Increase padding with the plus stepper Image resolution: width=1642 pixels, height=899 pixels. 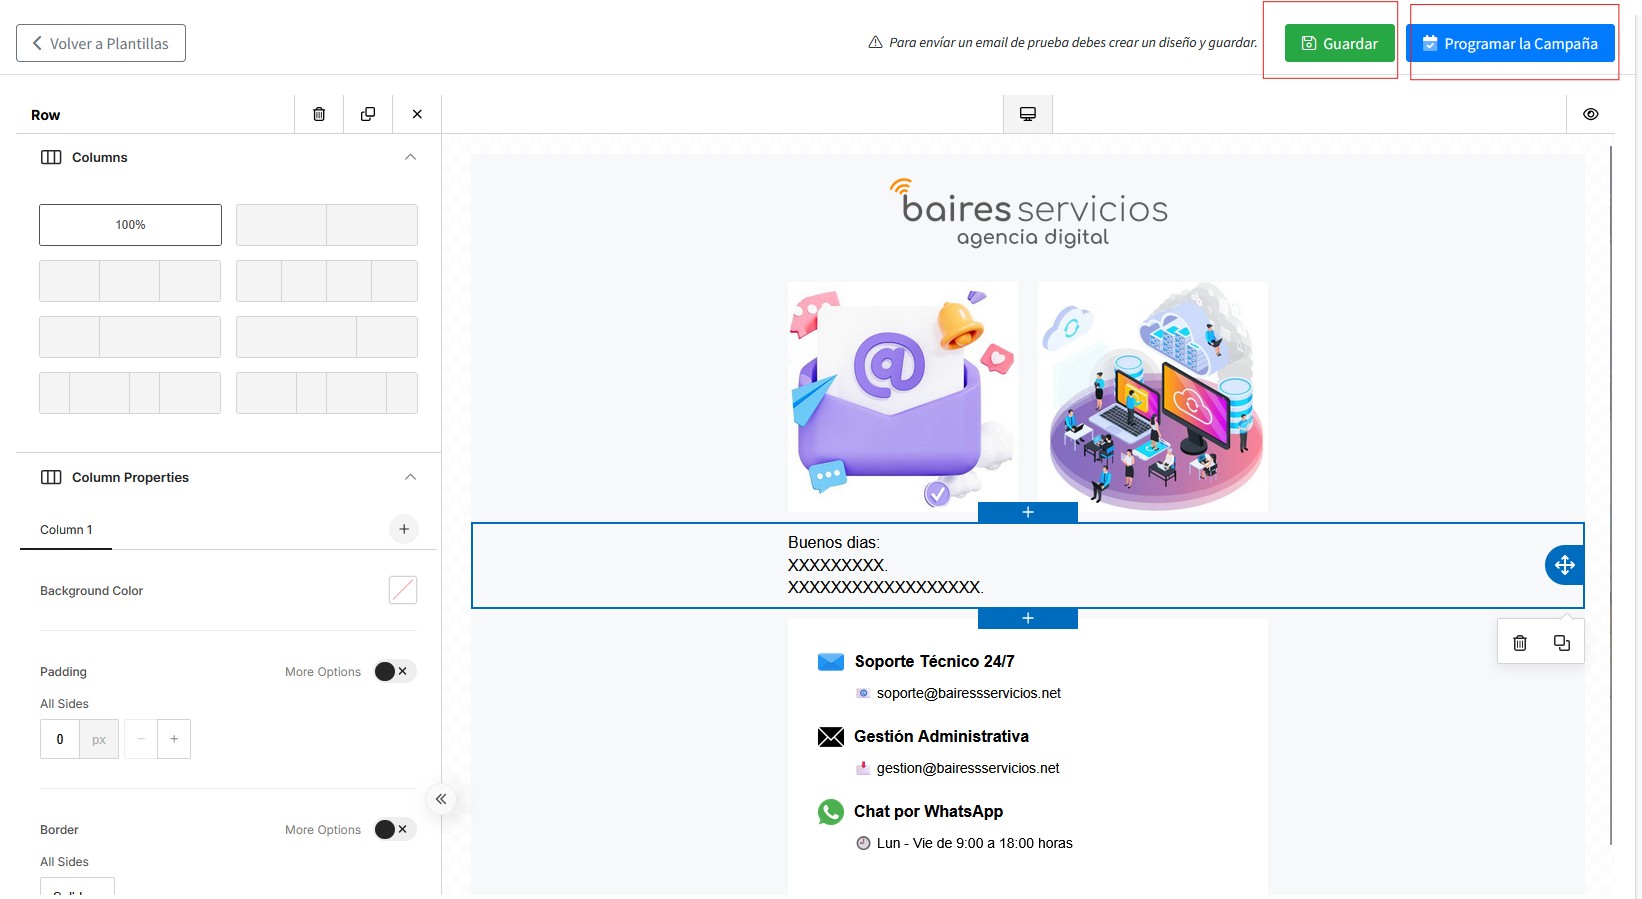tap(174, 739)
